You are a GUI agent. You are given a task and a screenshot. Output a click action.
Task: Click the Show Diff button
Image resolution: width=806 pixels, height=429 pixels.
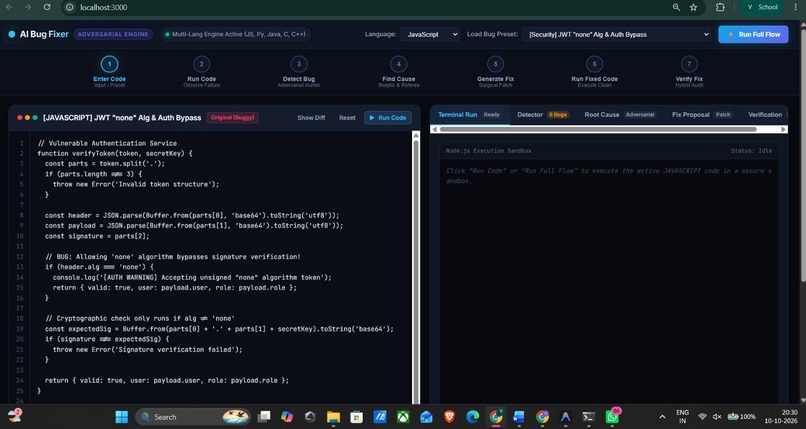tap(311, 118)
